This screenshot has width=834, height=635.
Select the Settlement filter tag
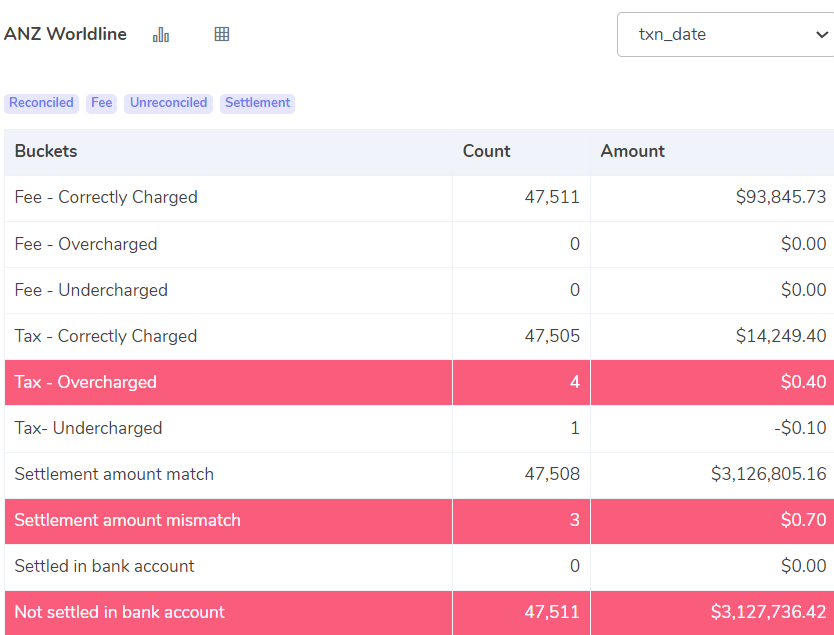pyautogui.click(x=257, y=103)
